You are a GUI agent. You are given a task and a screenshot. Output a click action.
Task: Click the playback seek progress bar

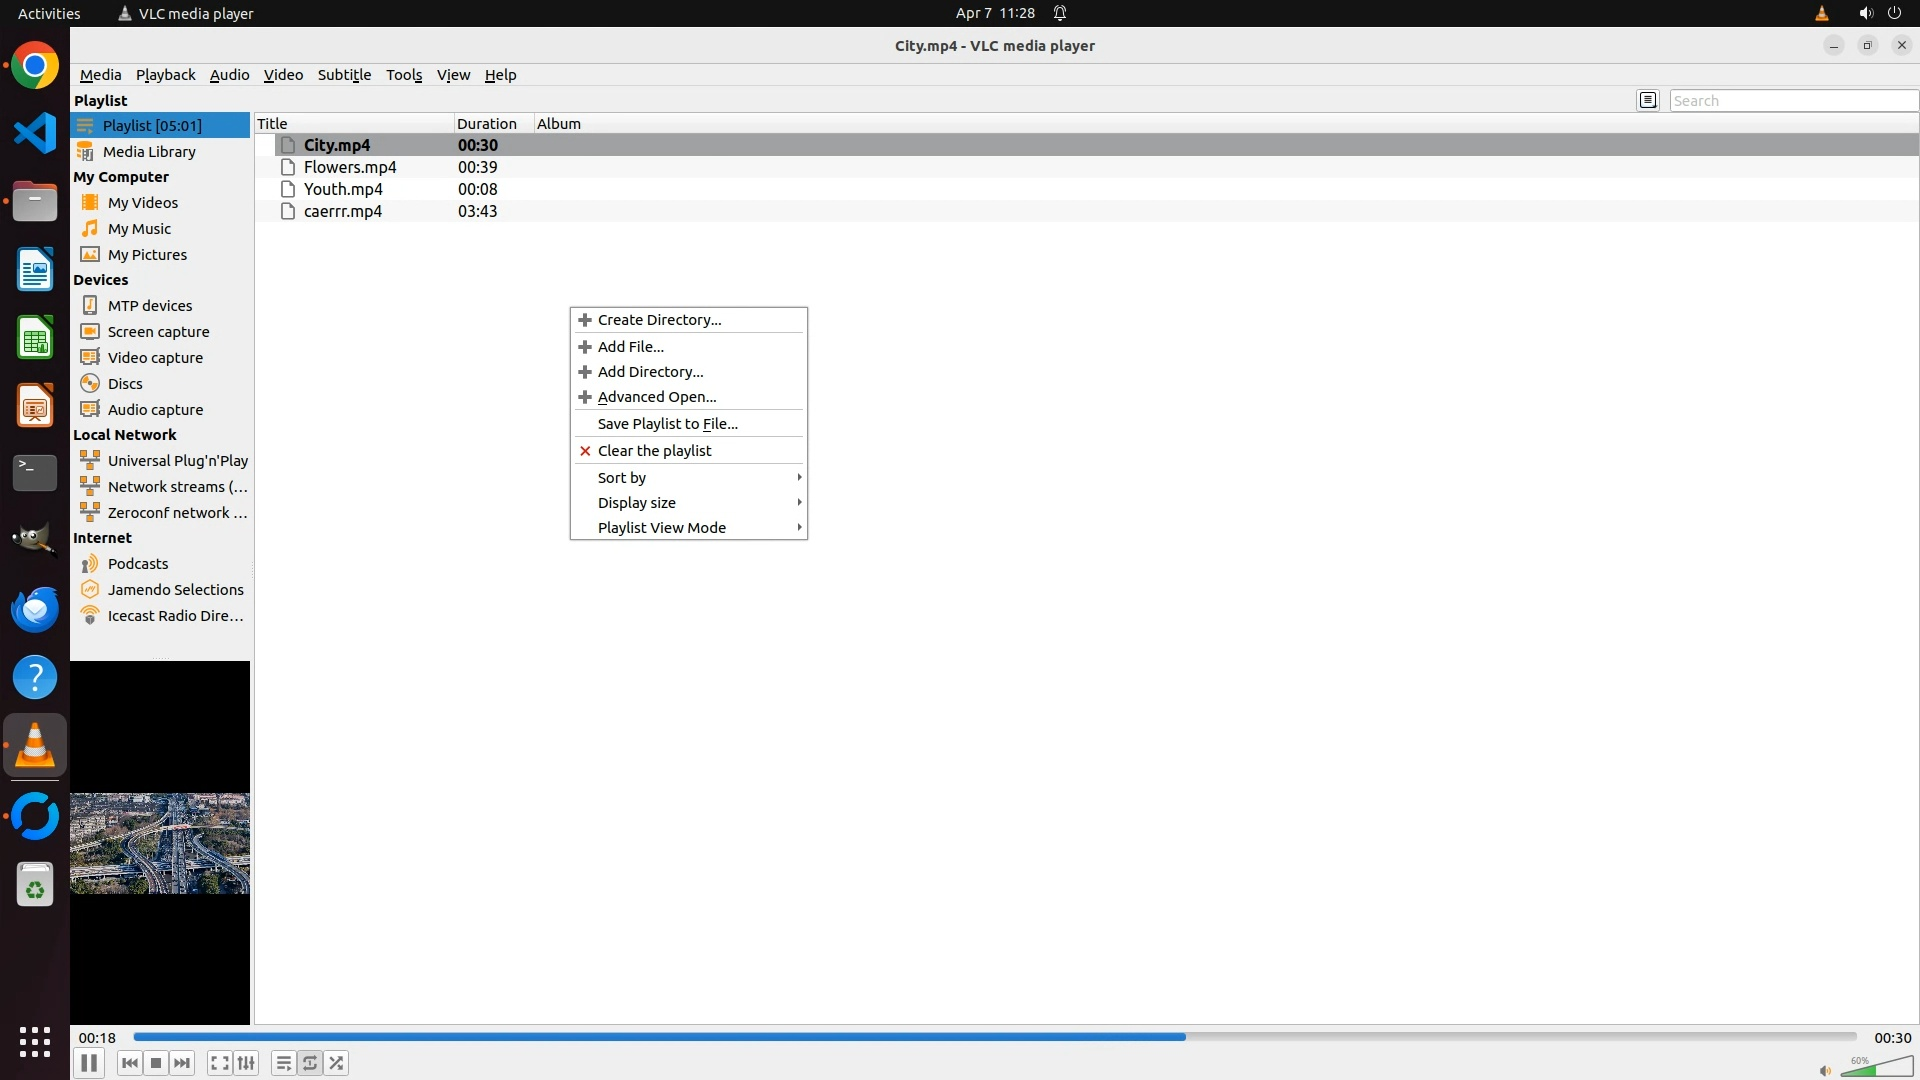pos(994,1037)
